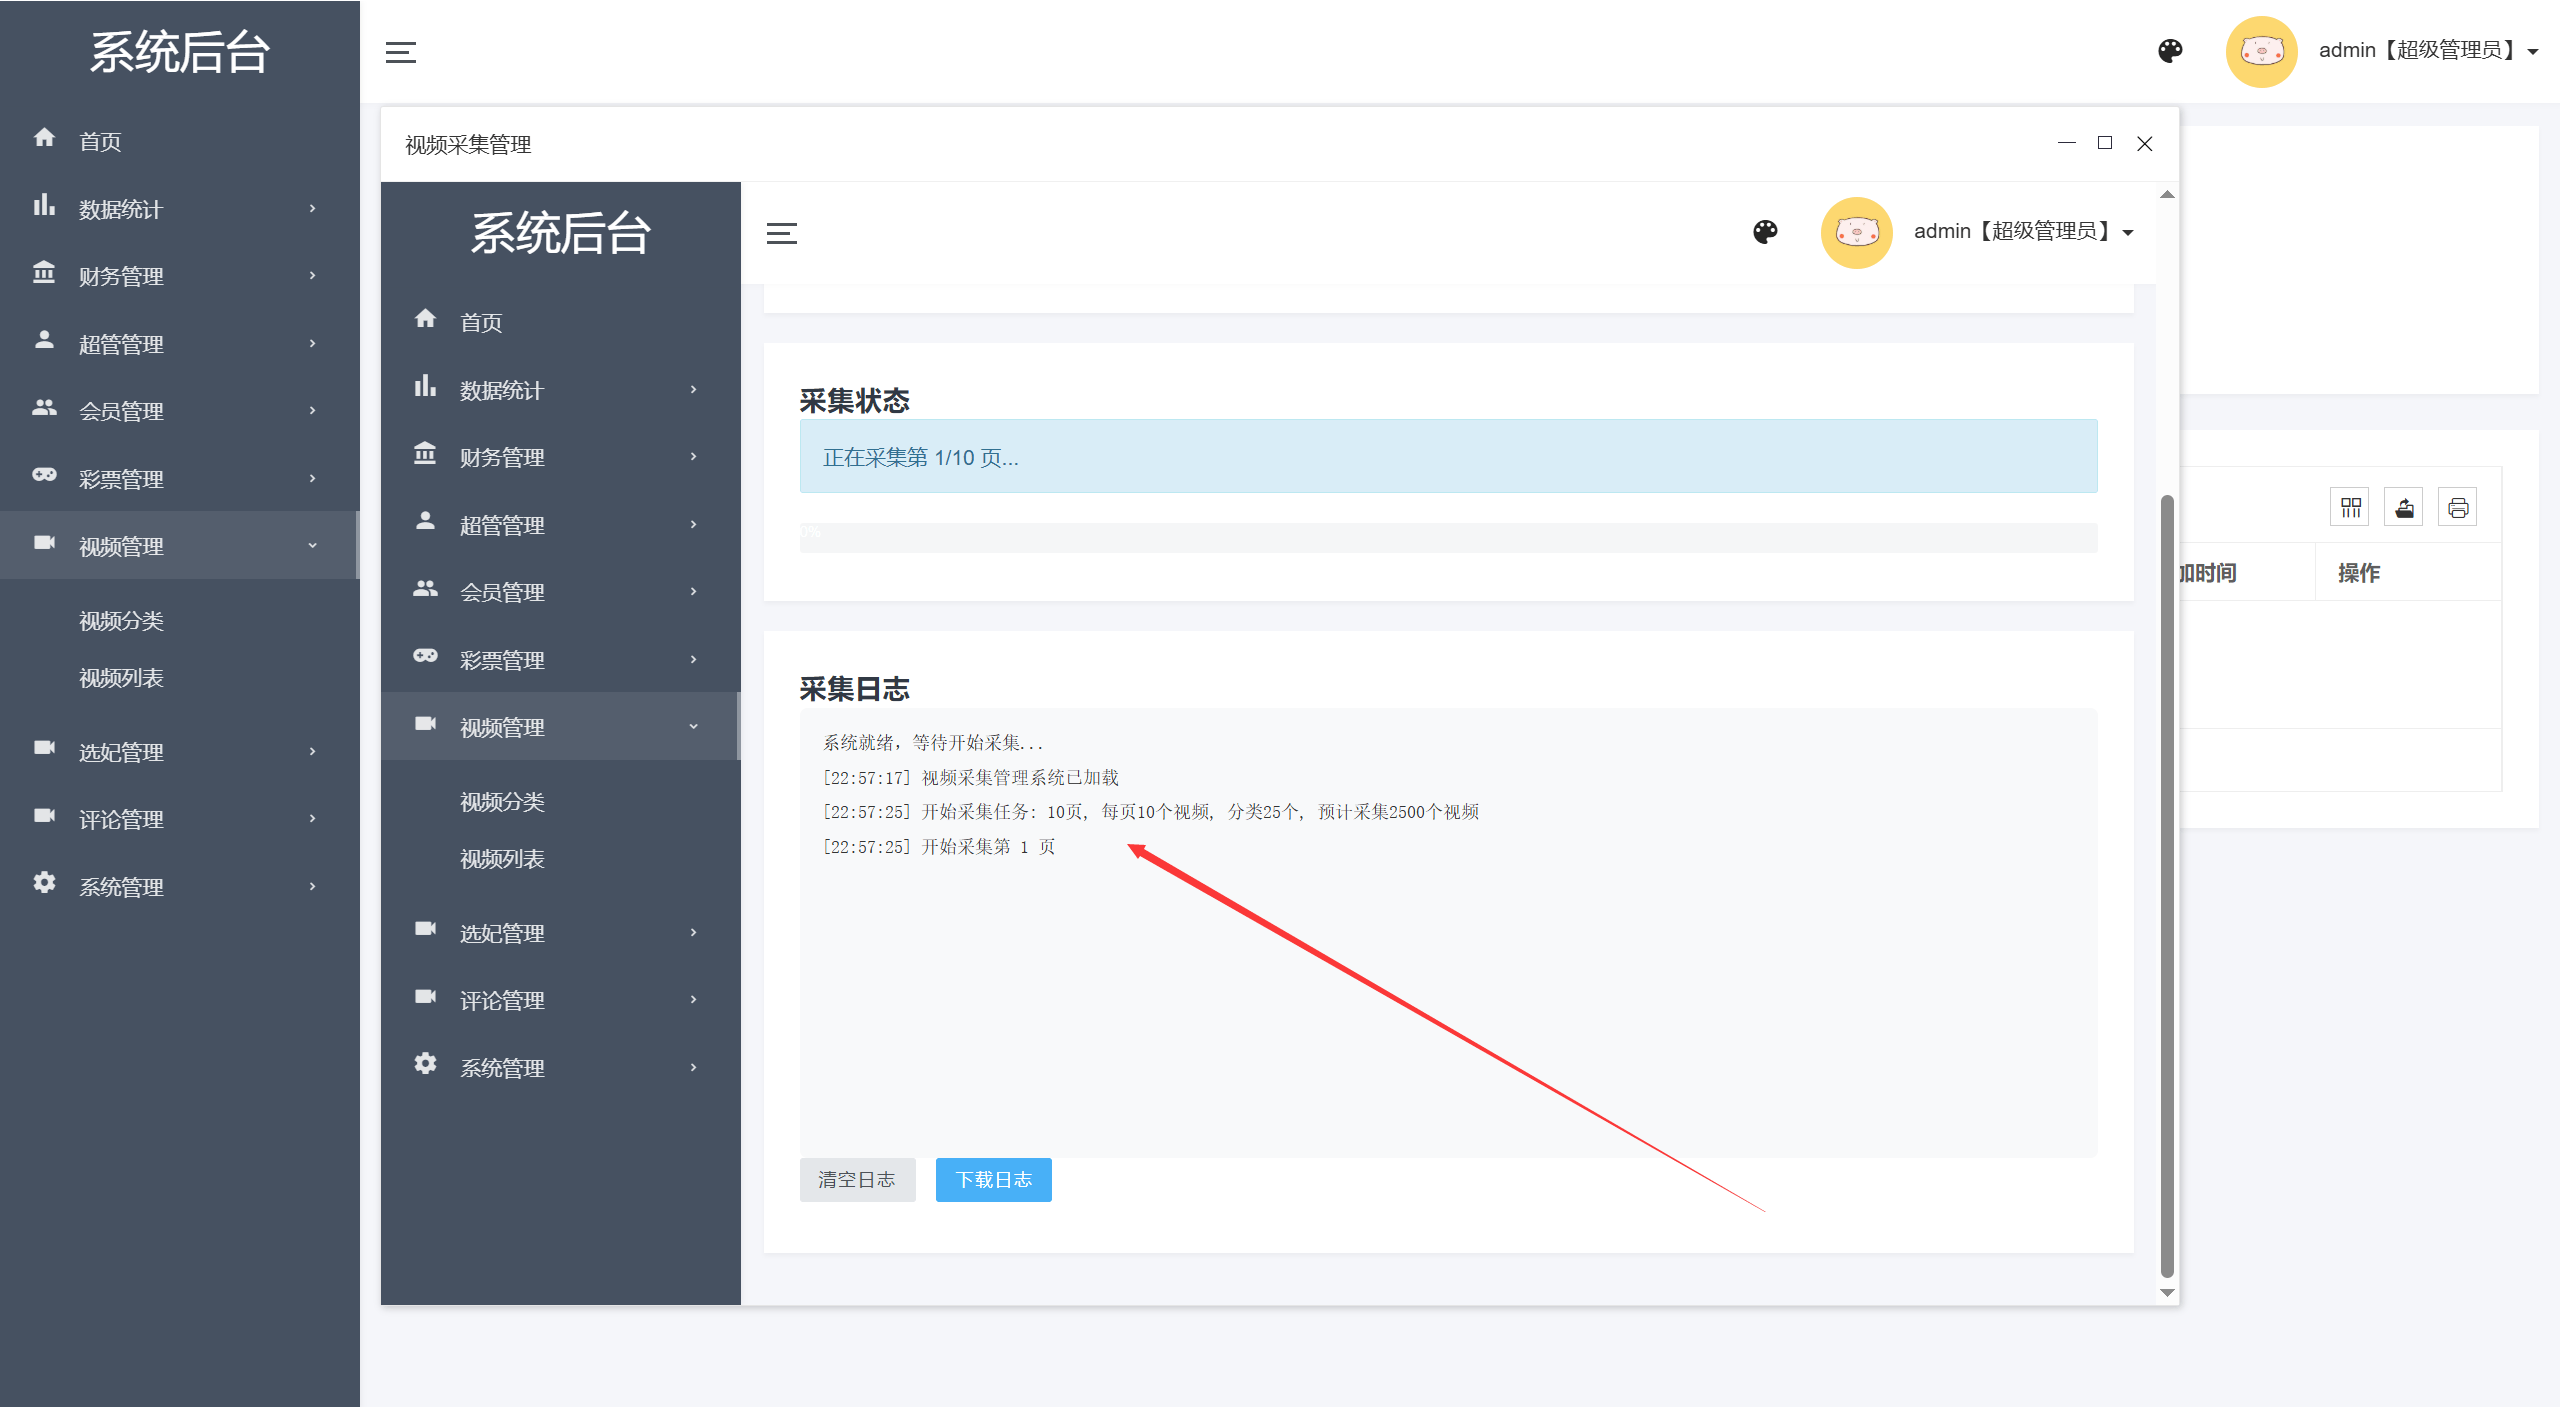Open the column filter grid icon

[2350, 508]
